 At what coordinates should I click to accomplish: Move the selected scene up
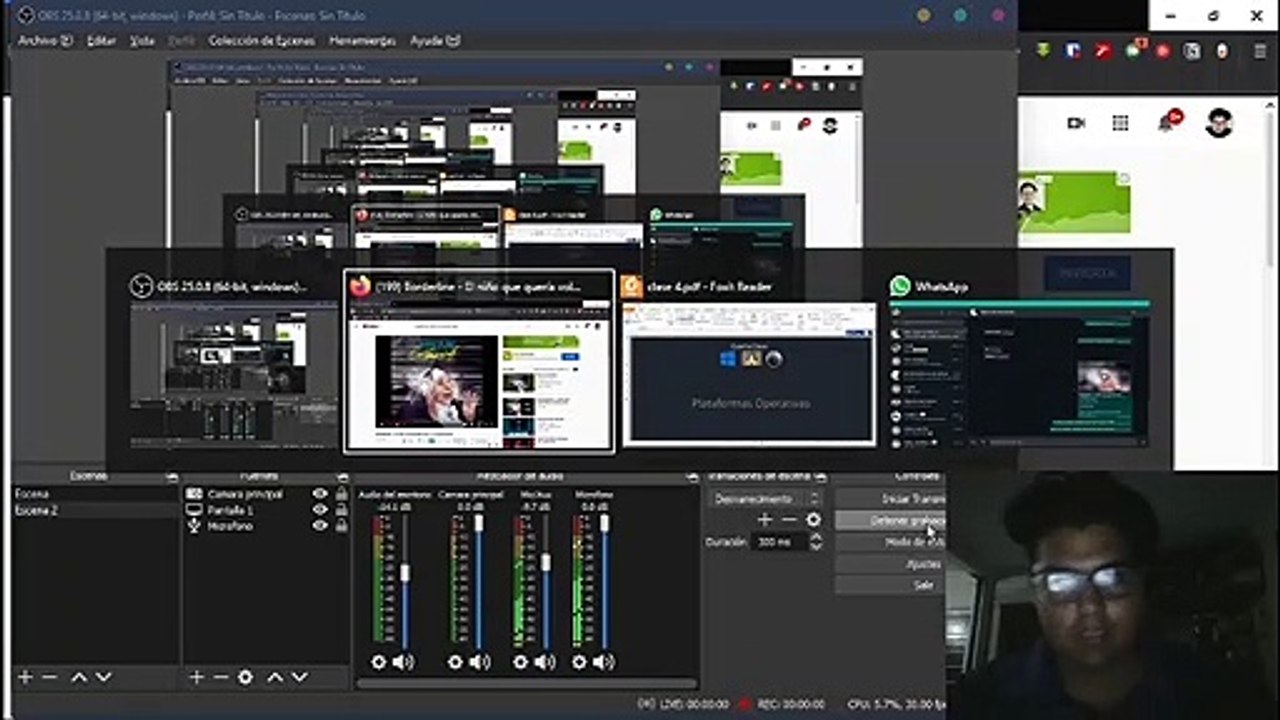tap(79, 677)
